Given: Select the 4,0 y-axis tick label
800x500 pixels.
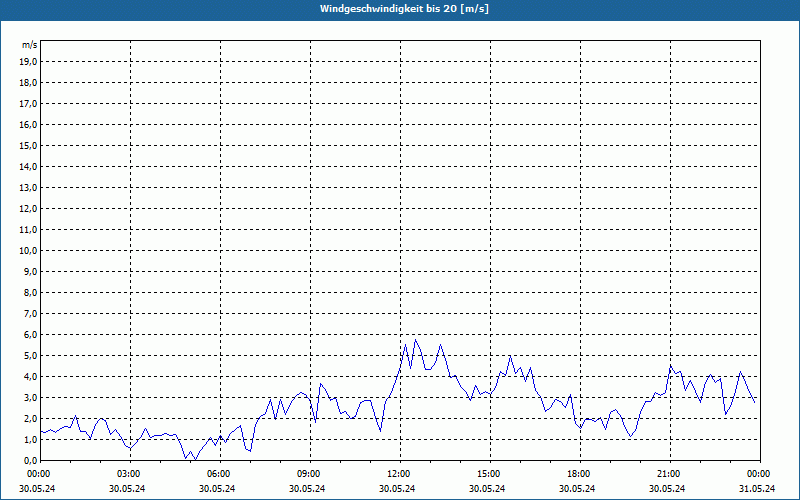Looking at the screenshot, I should tap(31, 377).
